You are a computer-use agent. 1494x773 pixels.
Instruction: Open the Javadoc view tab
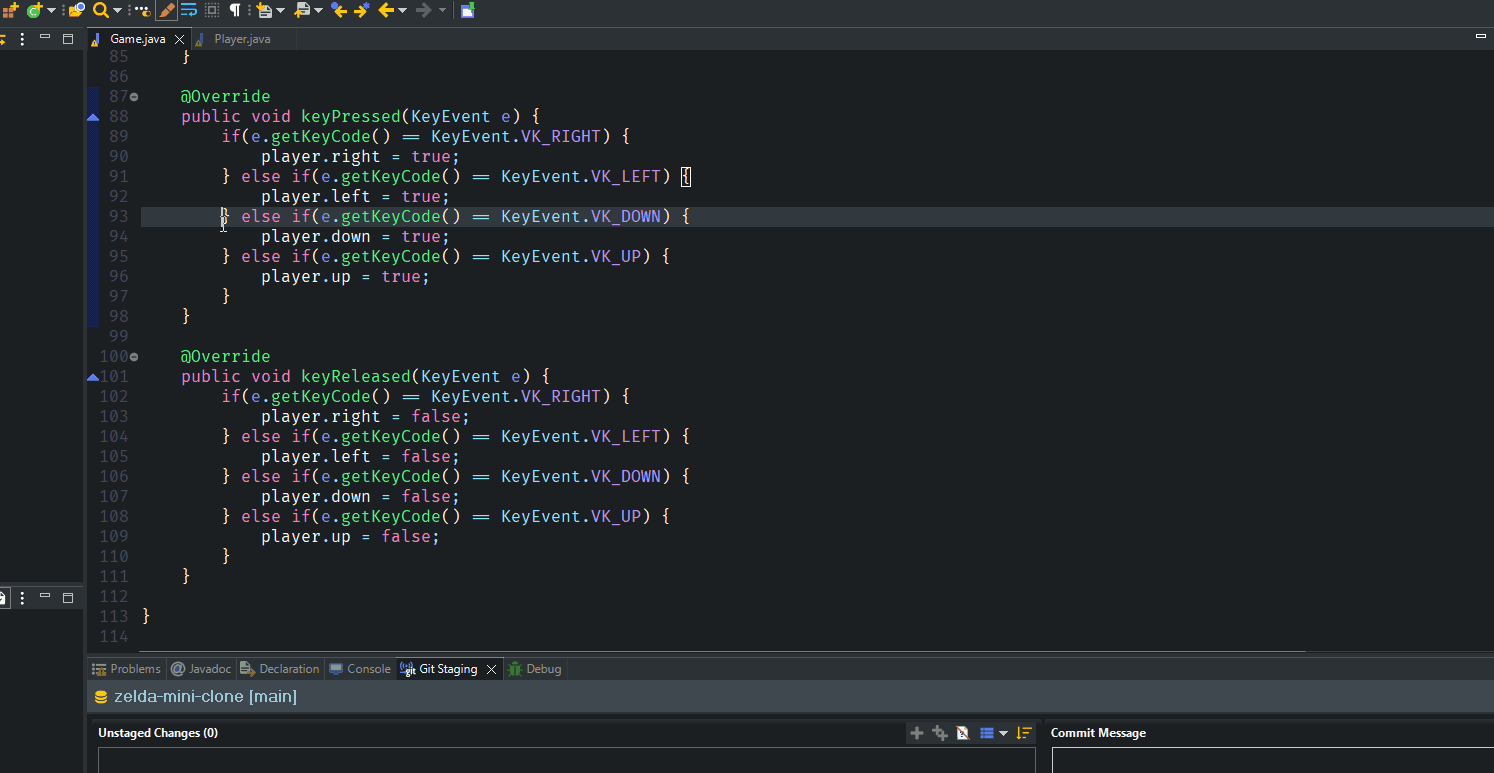tap(201, 669)
